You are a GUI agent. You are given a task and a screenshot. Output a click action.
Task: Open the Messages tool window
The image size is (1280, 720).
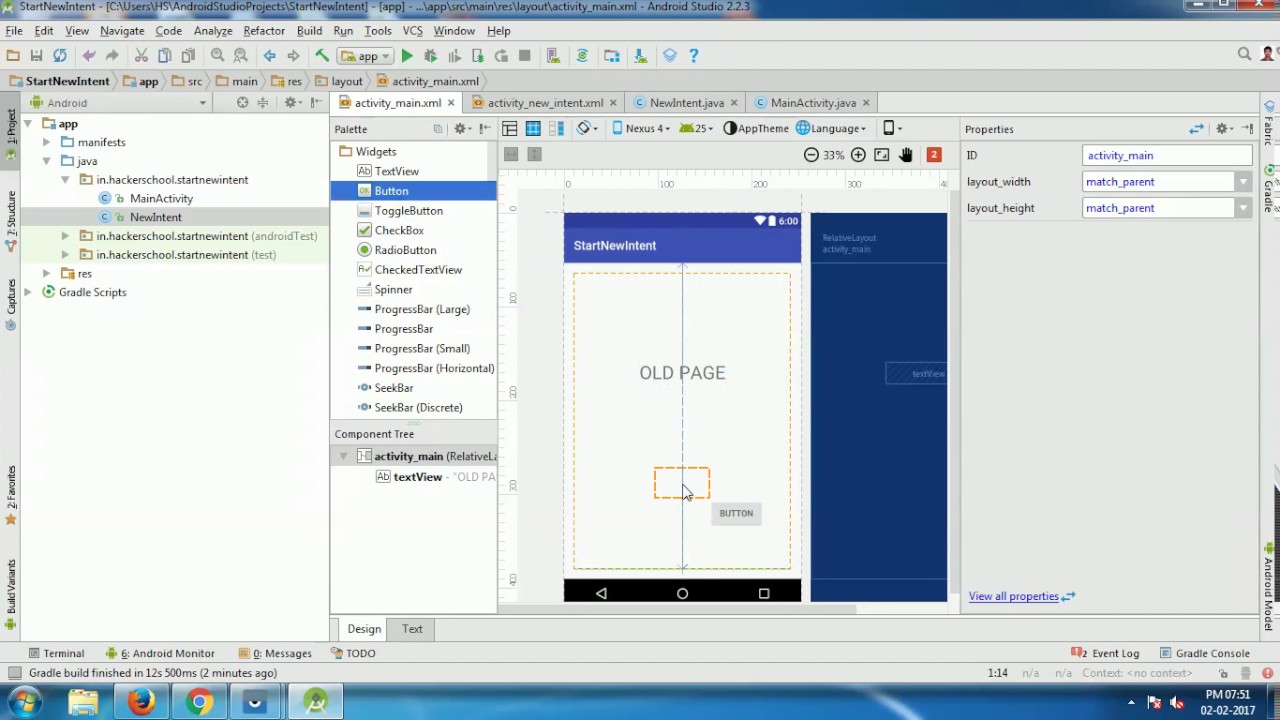pos(274,654)
